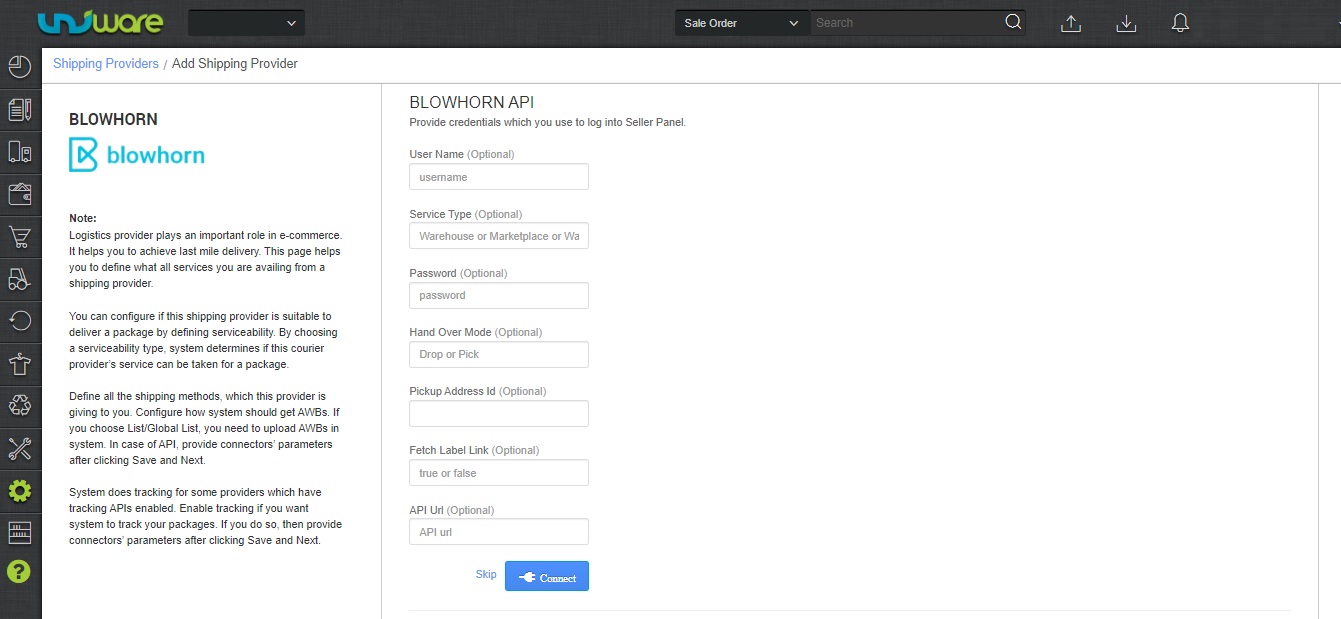
Task: Open the dashboard pie chart icon
Action: [x=20, y=67]
